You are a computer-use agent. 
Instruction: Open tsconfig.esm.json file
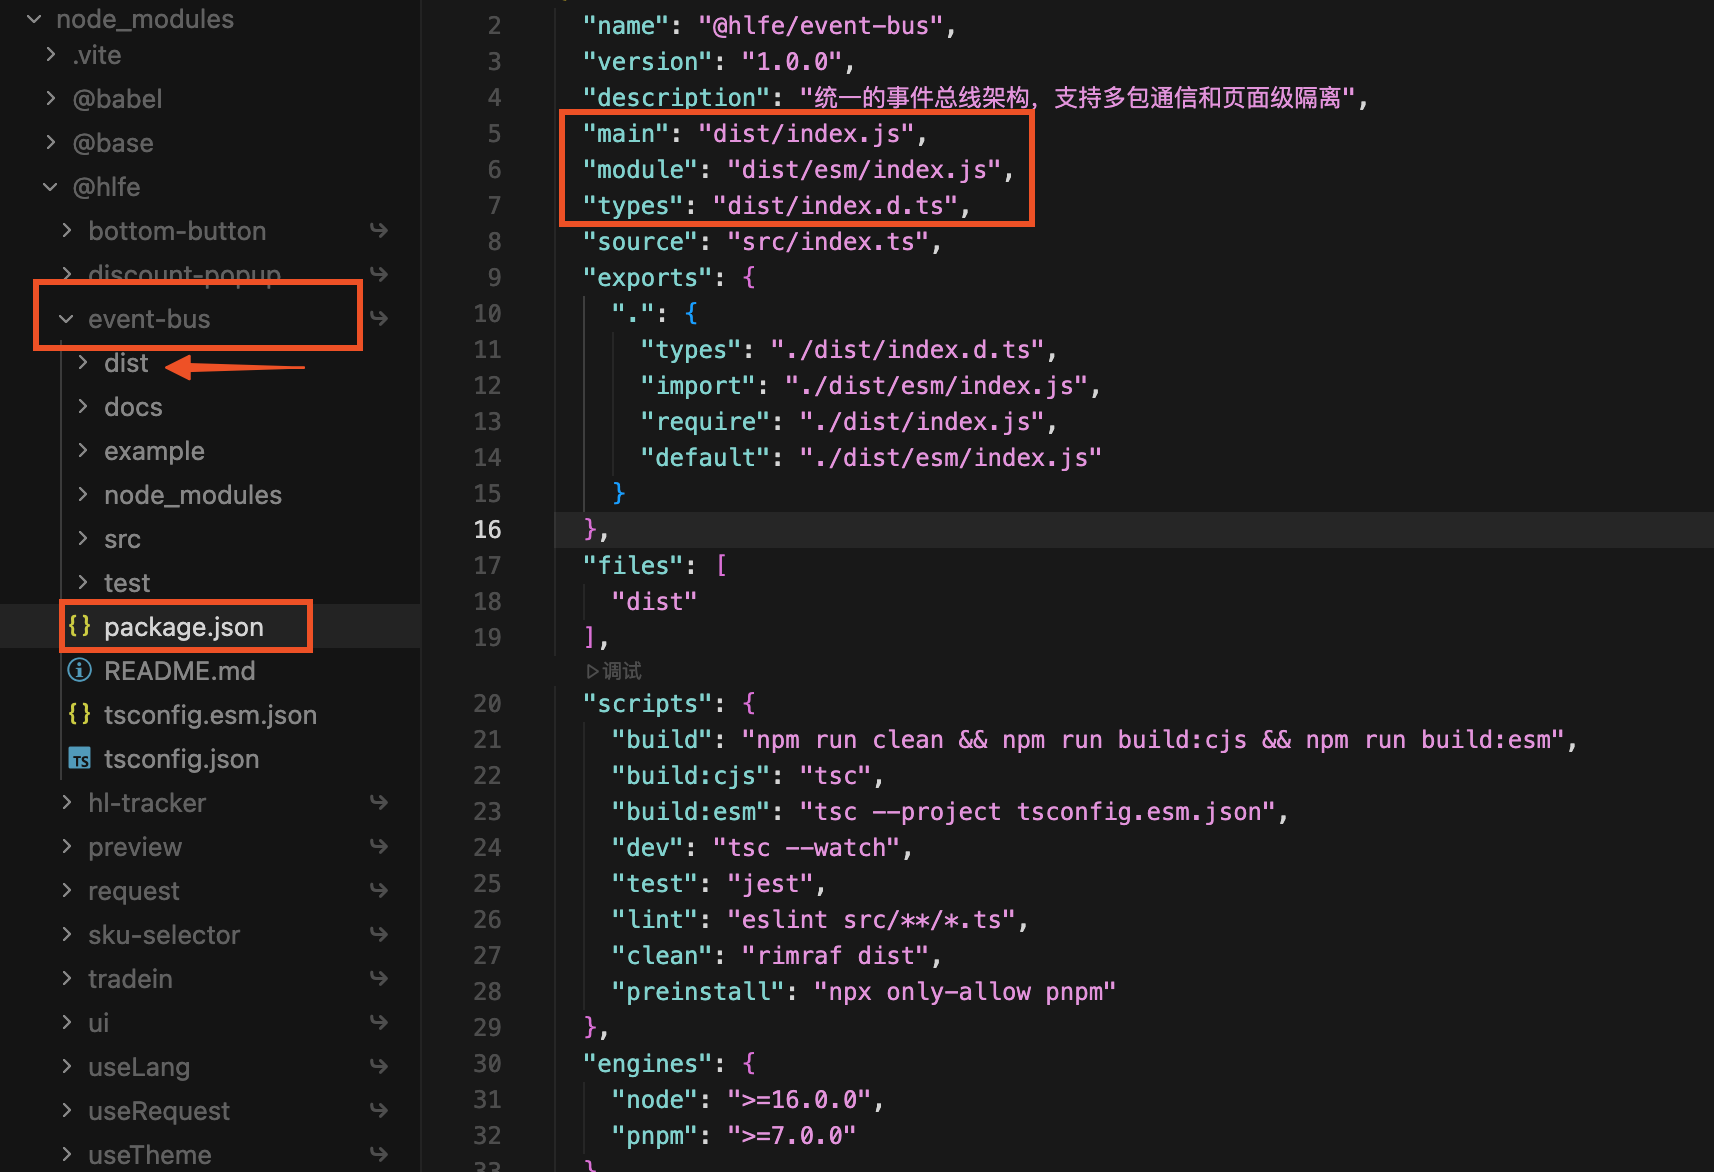(210, 715)
